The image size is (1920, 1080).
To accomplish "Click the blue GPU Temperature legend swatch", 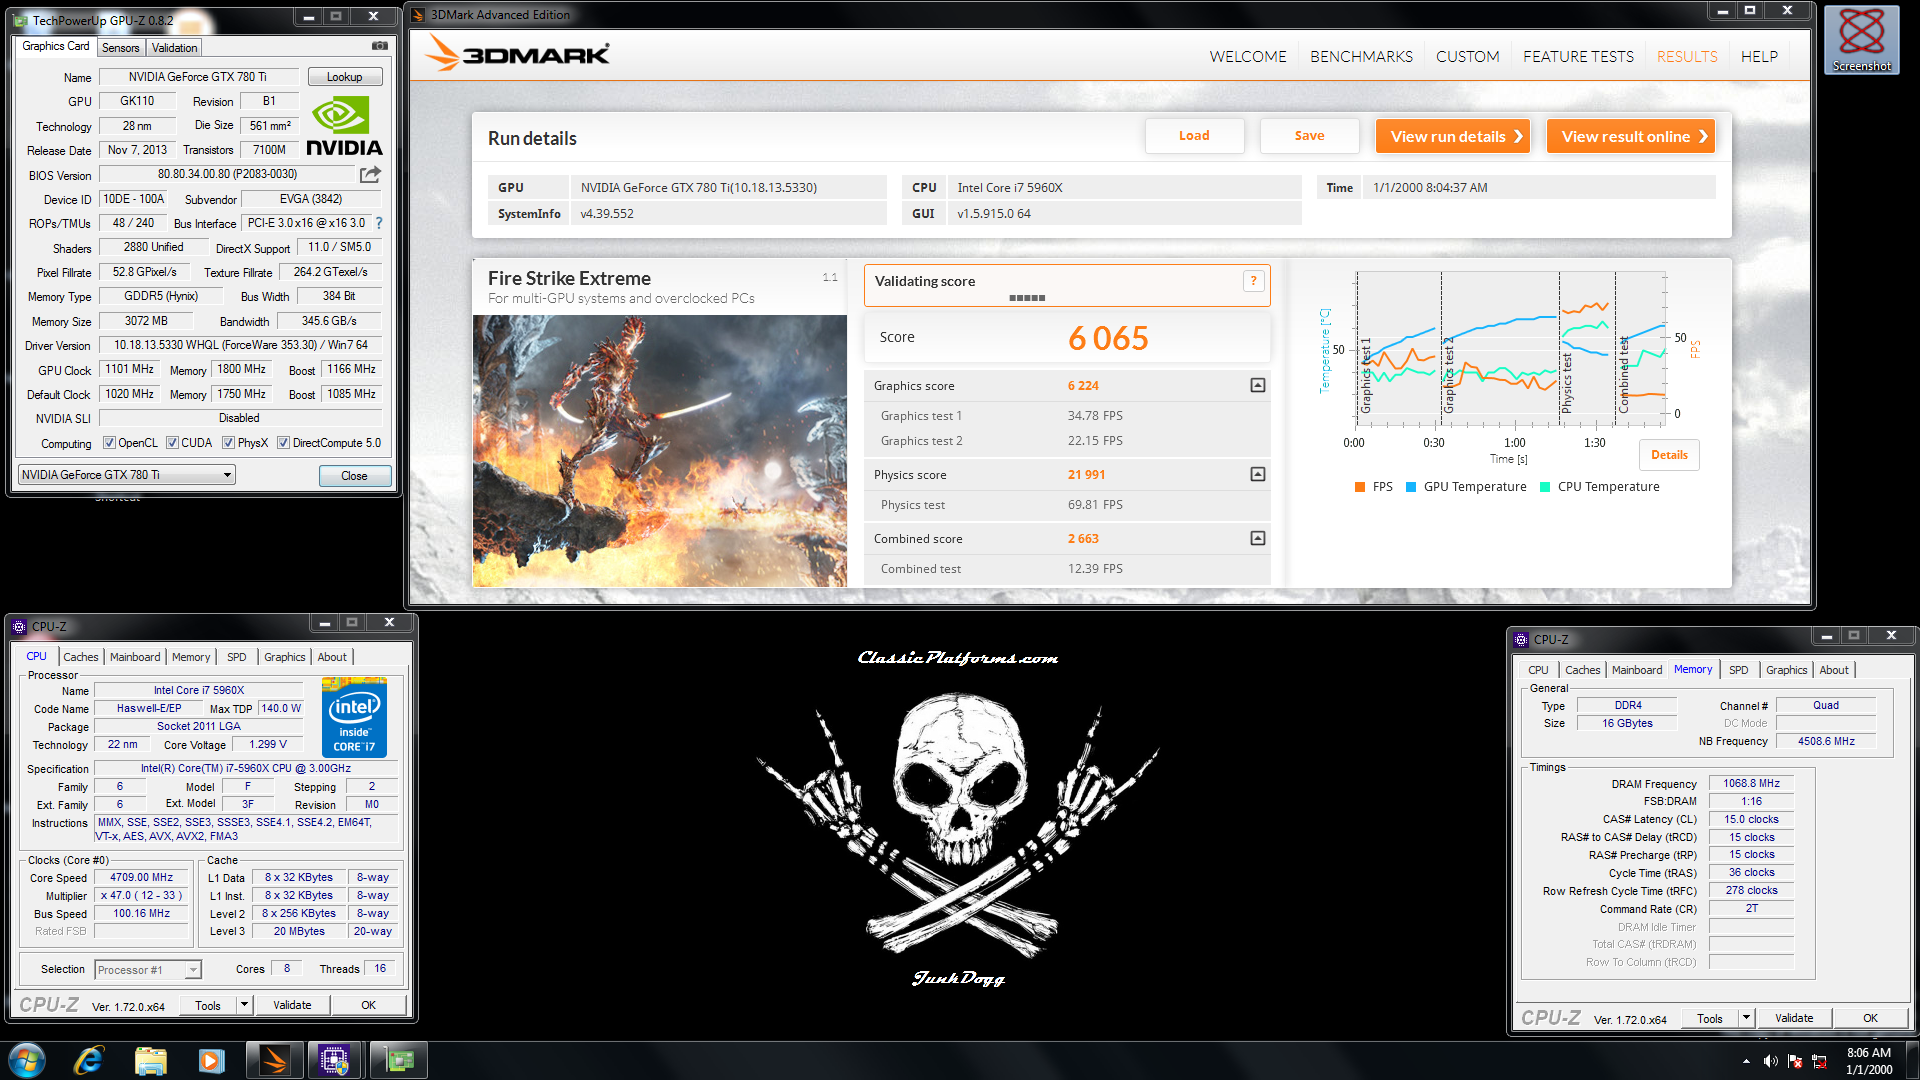I will coord(1411,487).
